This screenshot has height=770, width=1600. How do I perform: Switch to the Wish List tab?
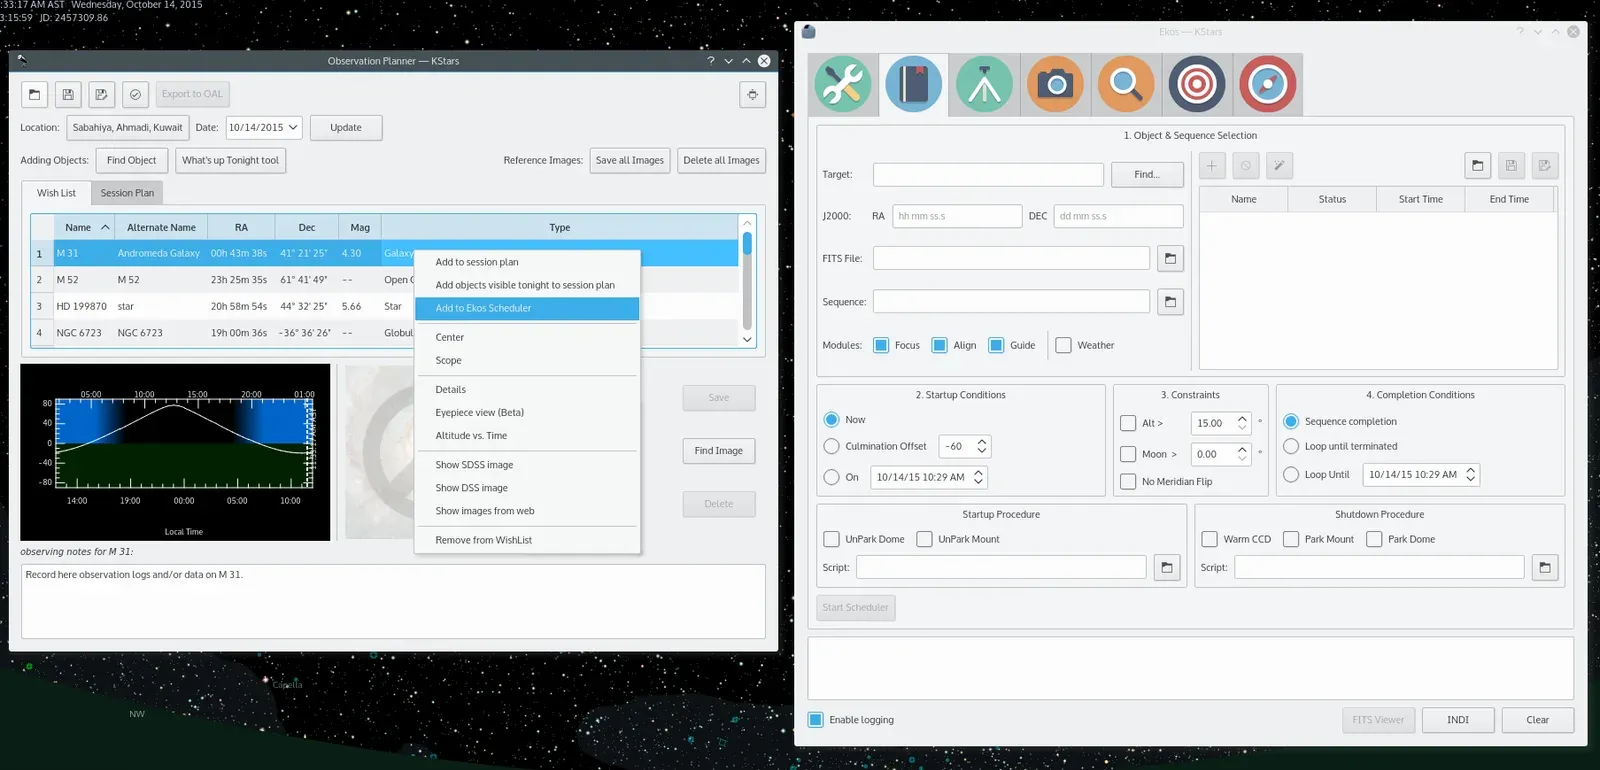click(56, 193)
